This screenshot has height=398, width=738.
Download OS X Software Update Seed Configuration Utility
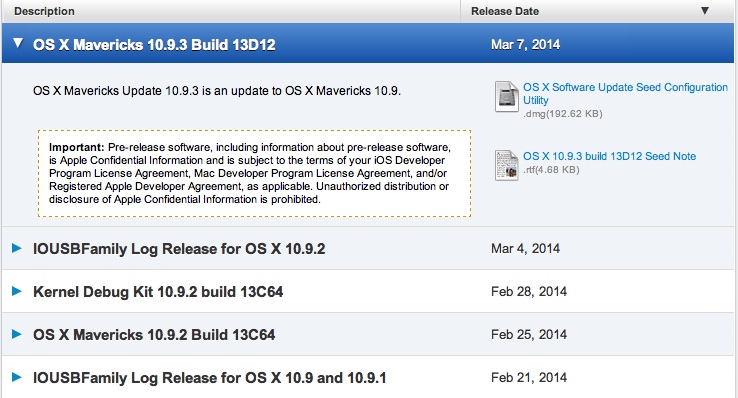[x=625, y=94]
